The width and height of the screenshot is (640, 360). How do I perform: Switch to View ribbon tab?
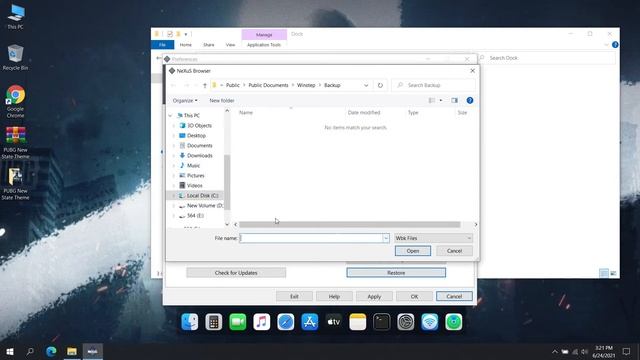[x=231, y=45]
